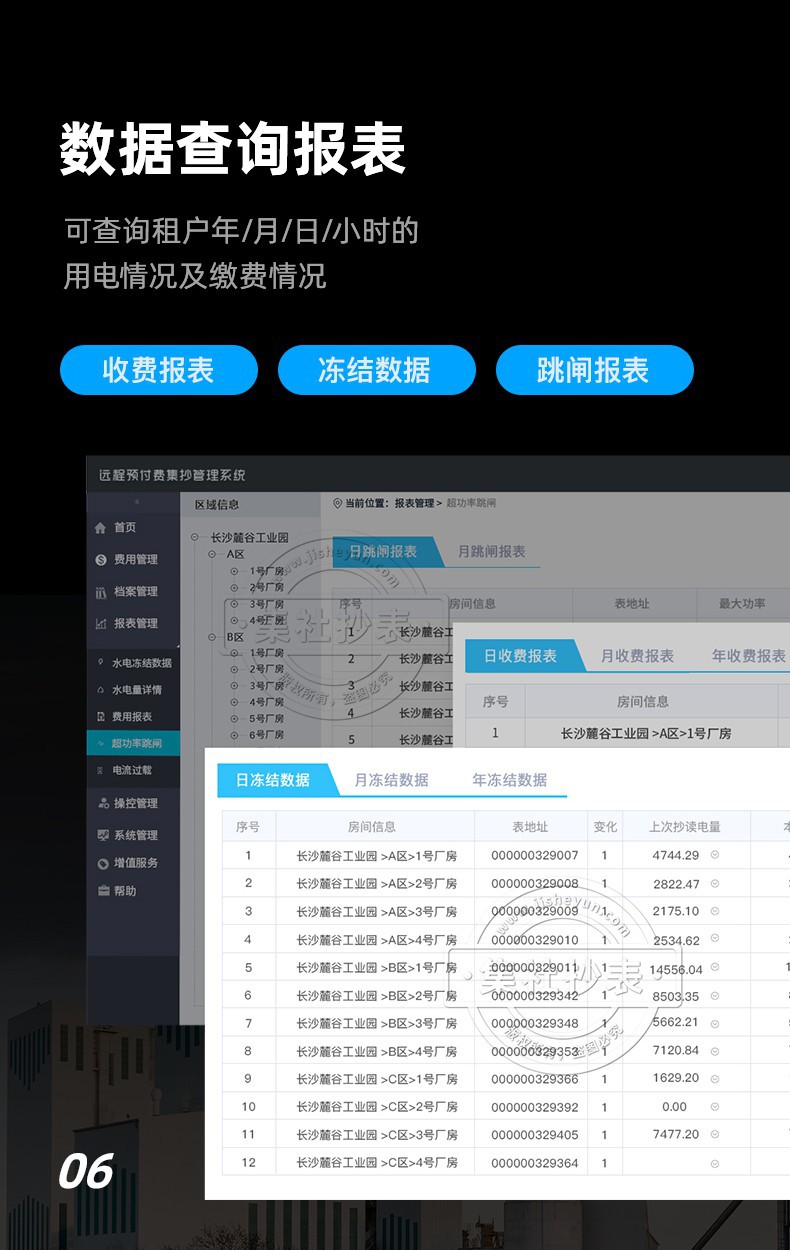Collapse the 长沙麓谷工业园 tree root
Screen dimensions: 790x1250
point(194,537)
